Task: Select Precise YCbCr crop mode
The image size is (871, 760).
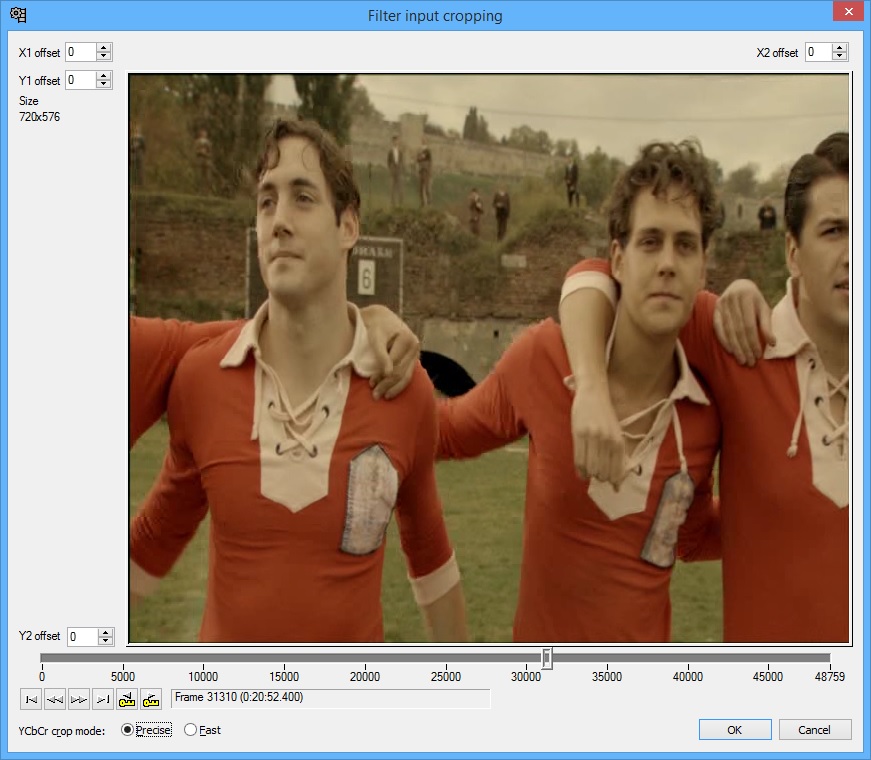Action: [x=127, y=730]
